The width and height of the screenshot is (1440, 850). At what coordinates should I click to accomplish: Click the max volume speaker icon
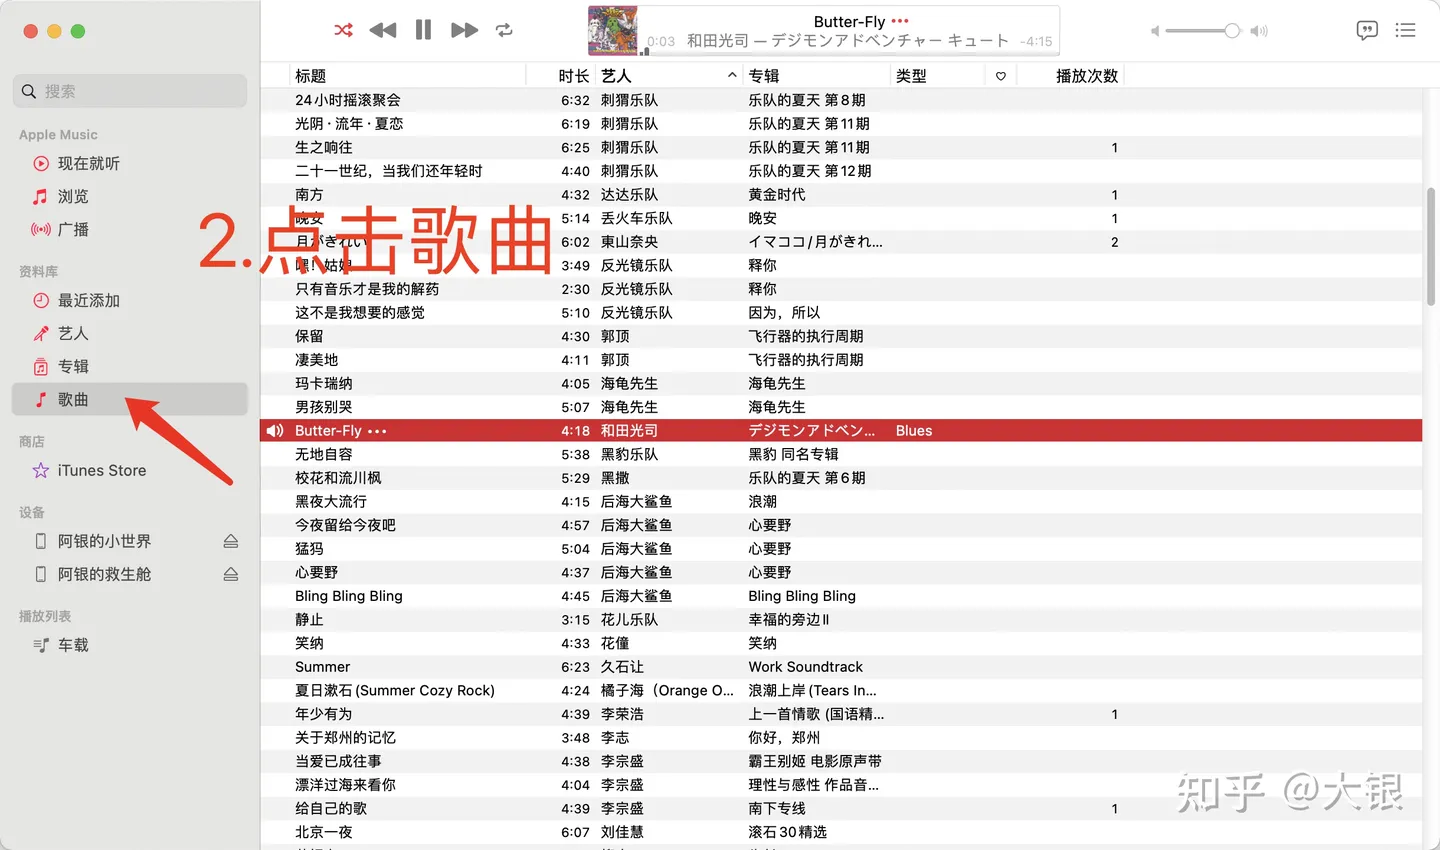[x=1259, y=31]
